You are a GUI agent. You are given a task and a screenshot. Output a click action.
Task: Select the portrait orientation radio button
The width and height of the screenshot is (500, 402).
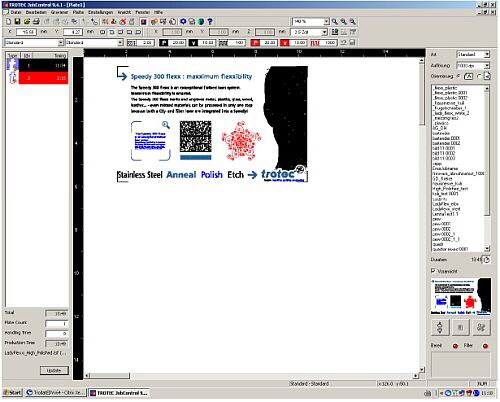[x=479, y=76]
